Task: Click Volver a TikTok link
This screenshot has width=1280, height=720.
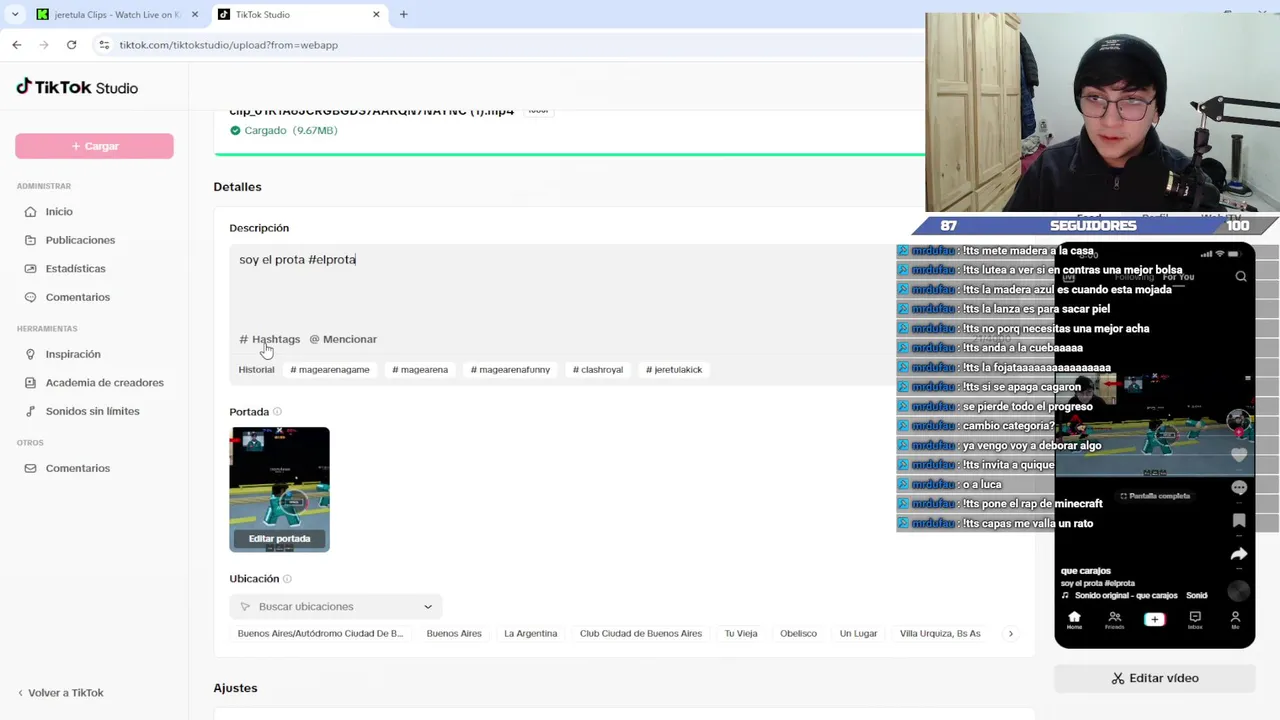Action: coord(61,693)
